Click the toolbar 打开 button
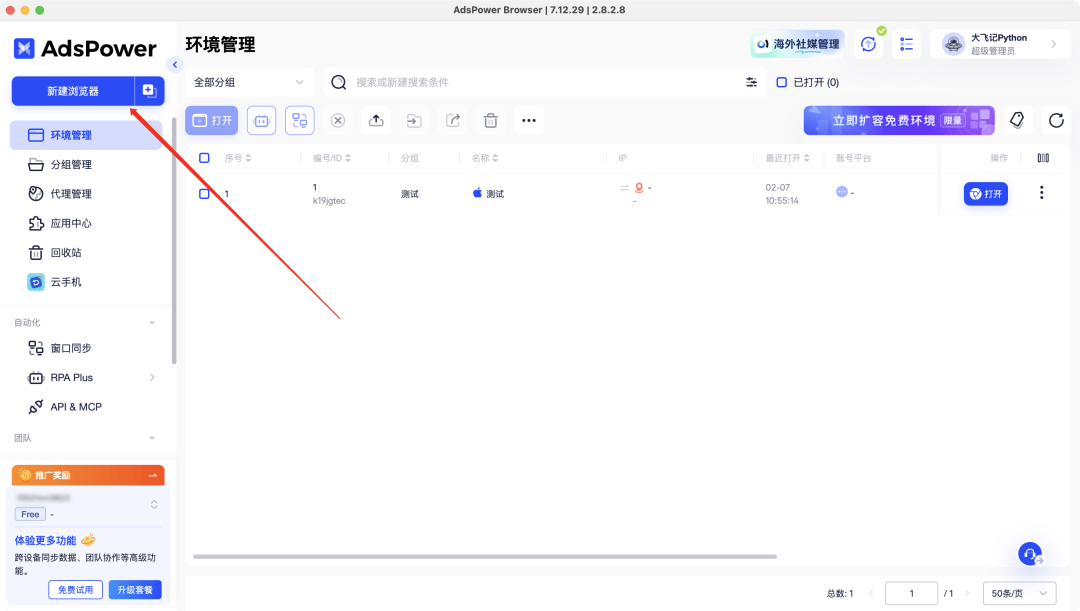The width and height of the screenshot is (1080, 611). click(x=211, y=121)
